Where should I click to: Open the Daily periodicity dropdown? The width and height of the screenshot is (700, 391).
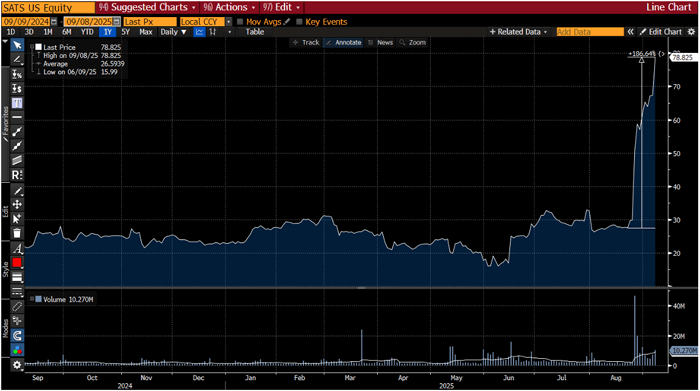tap(174, 32)
